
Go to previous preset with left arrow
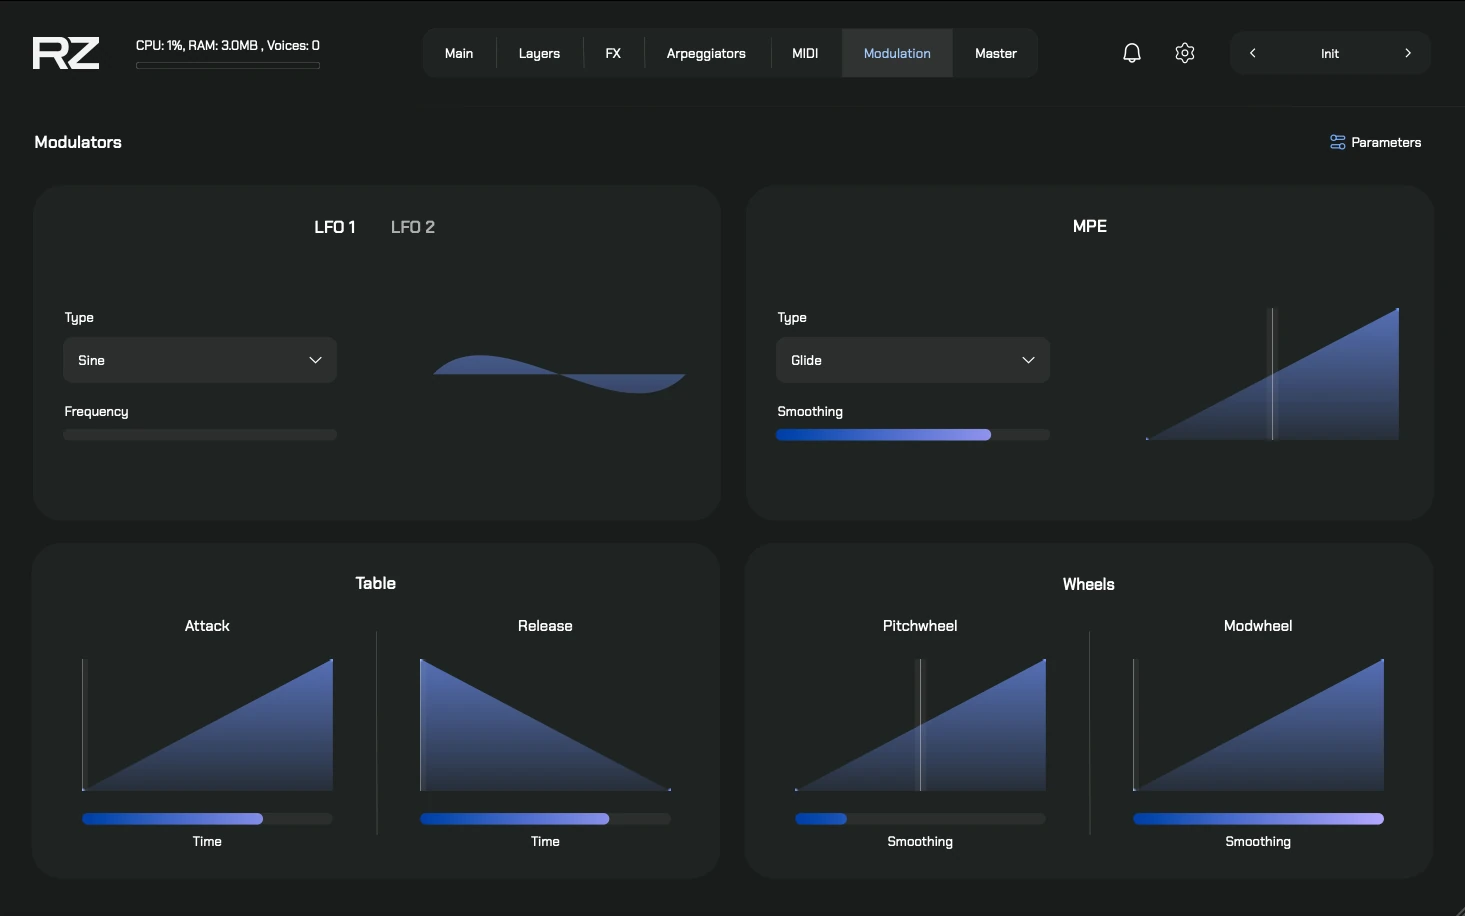pyautogui.click(x=1252, y=53)
